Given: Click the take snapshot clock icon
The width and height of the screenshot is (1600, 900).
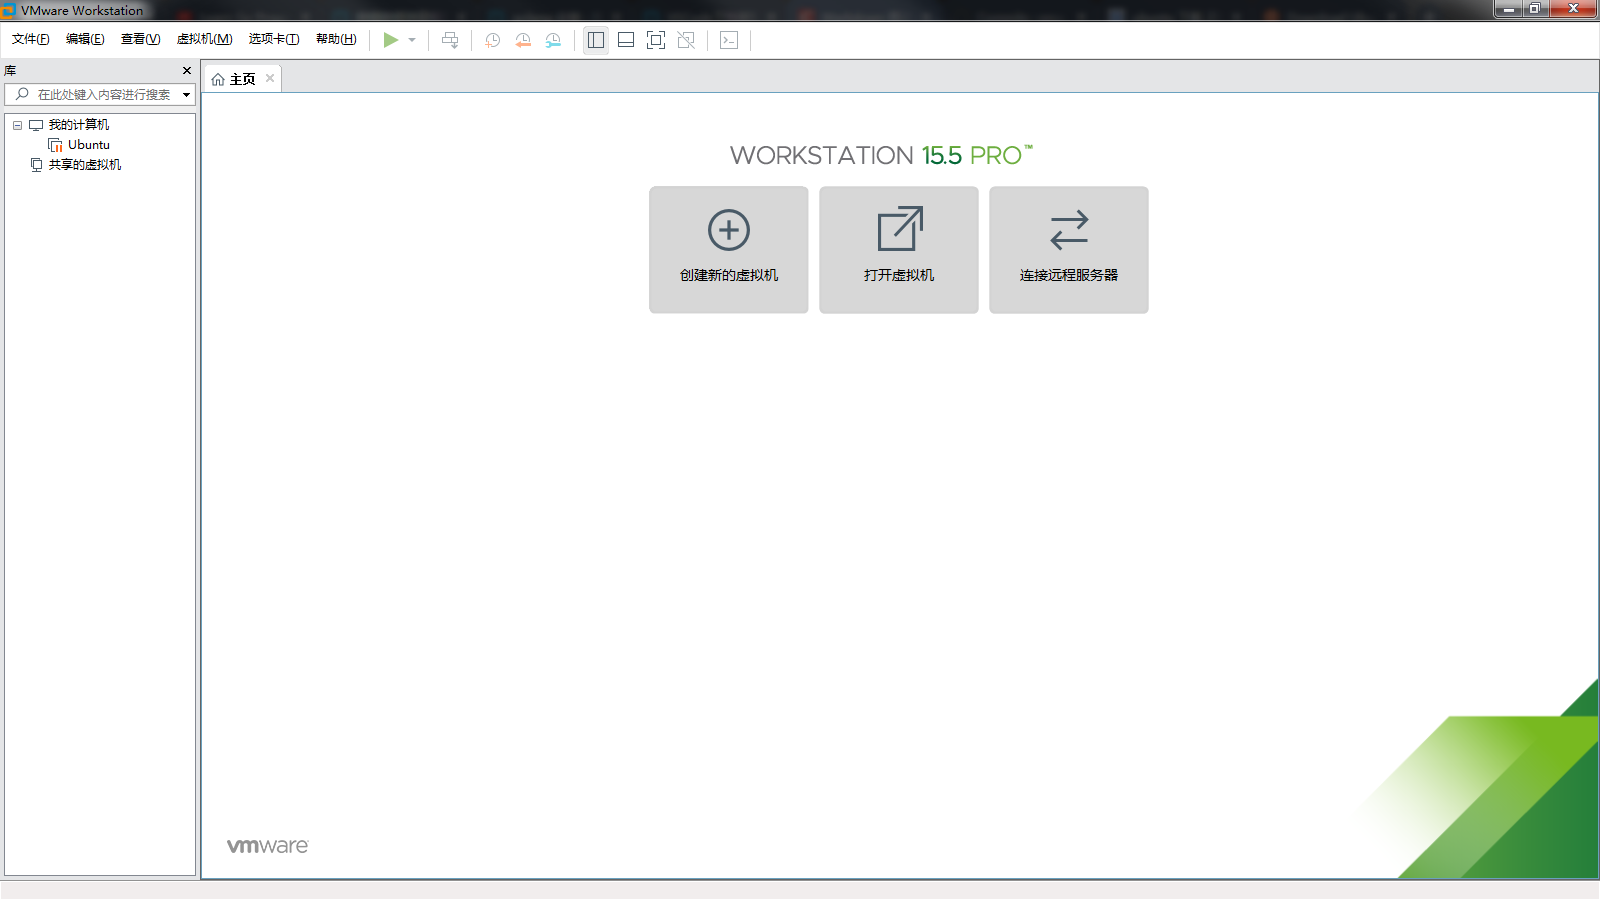Looking at the screenshot, I should pos(492,40).
